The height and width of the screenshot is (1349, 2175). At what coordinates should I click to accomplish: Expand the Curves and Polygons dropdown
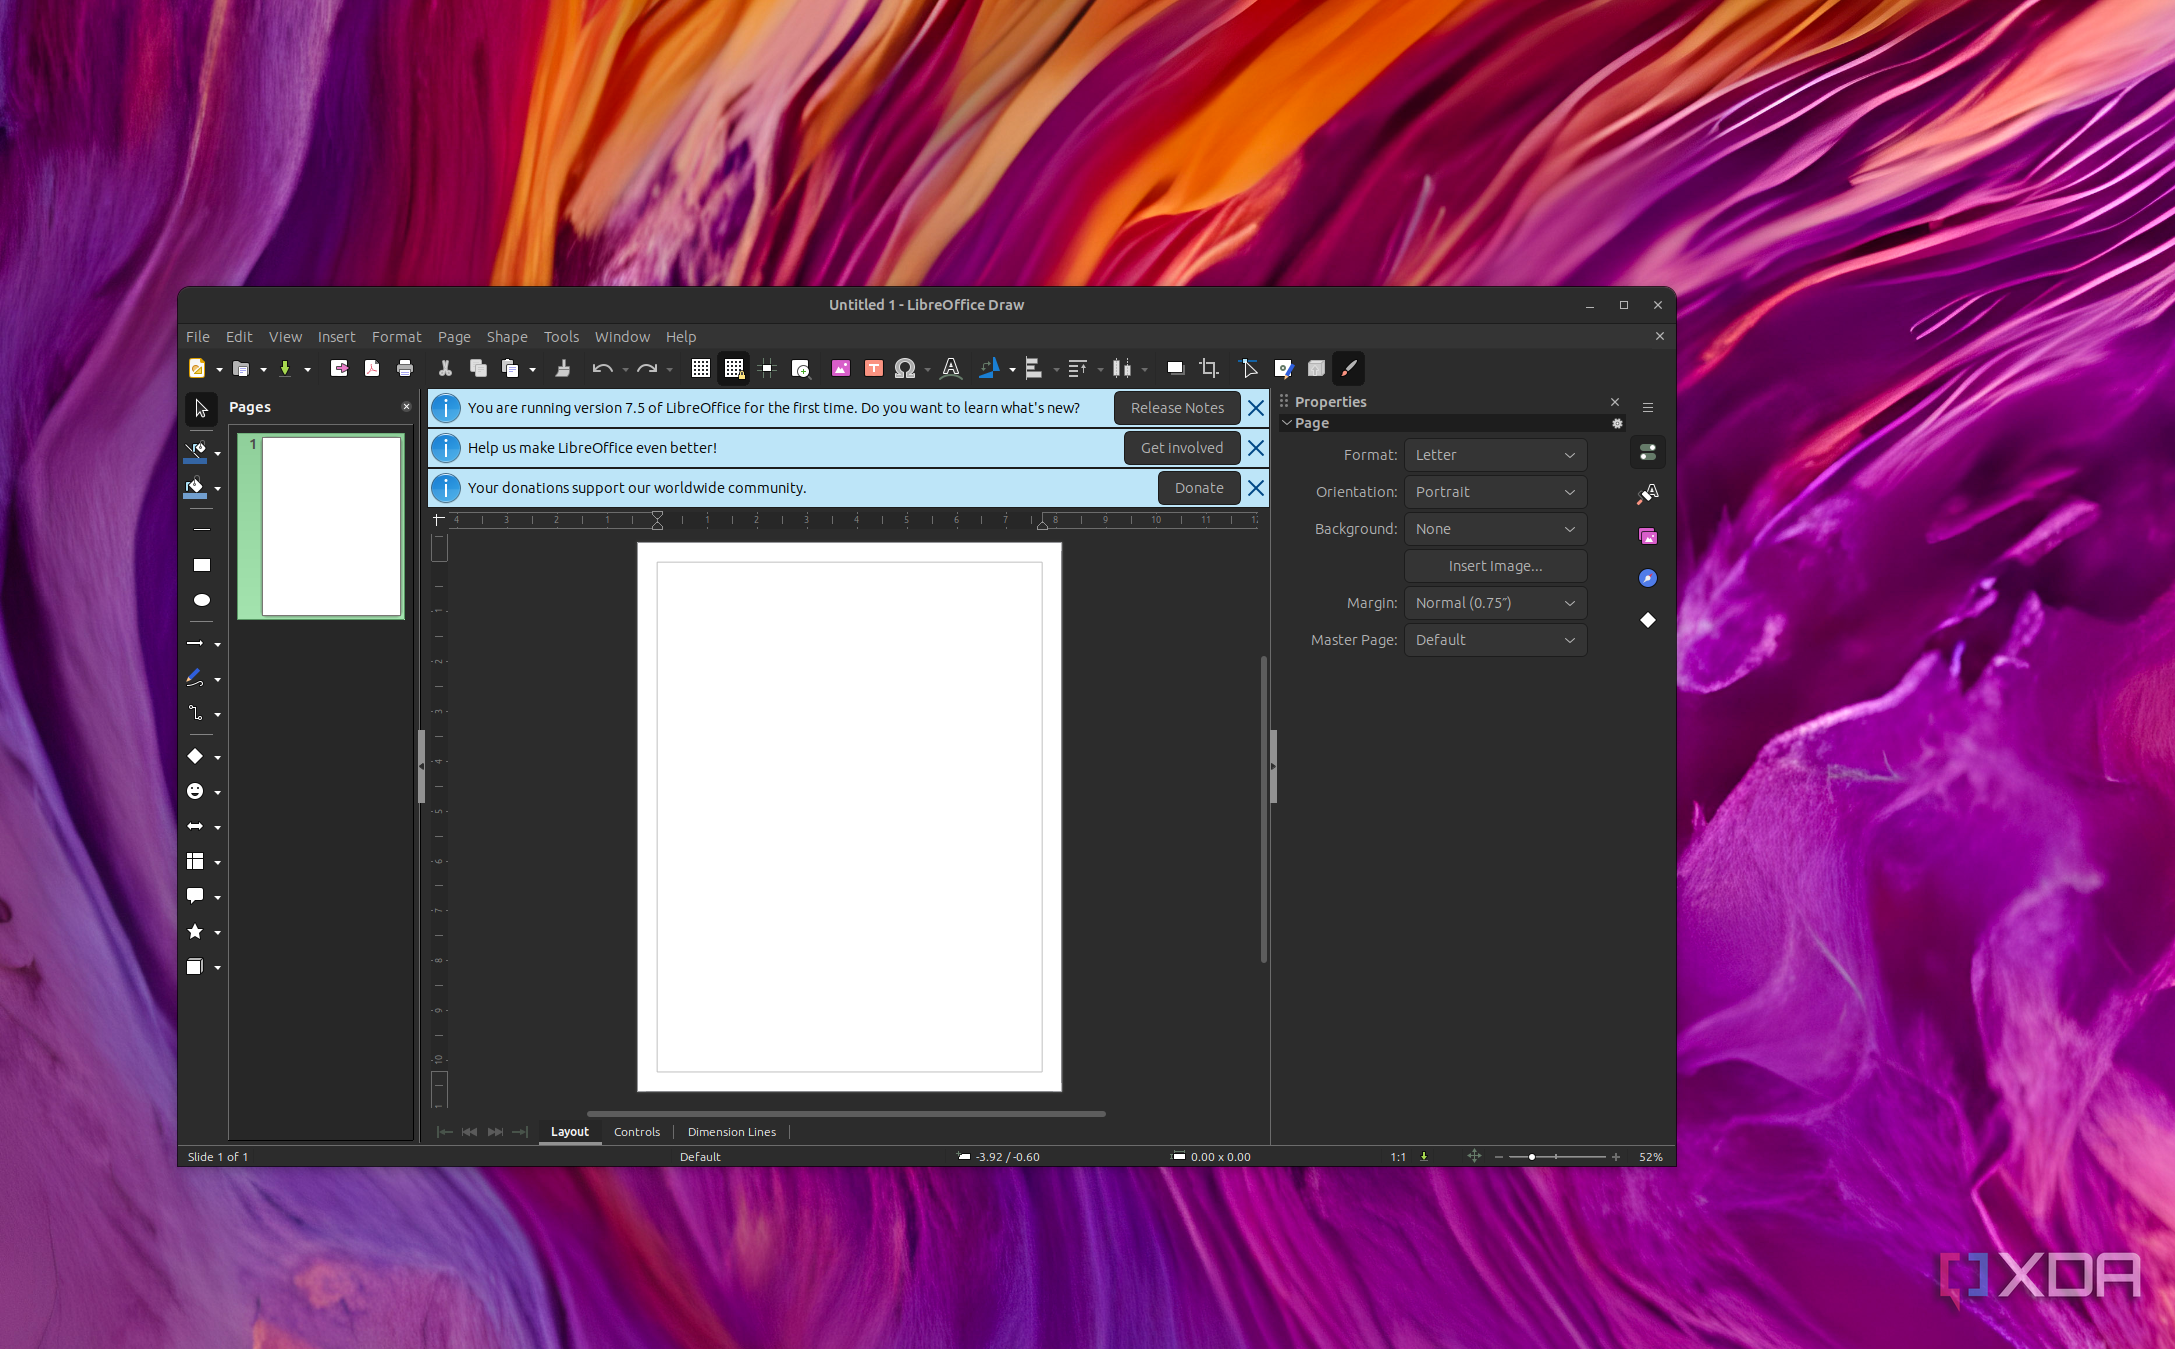click(217, 680)
